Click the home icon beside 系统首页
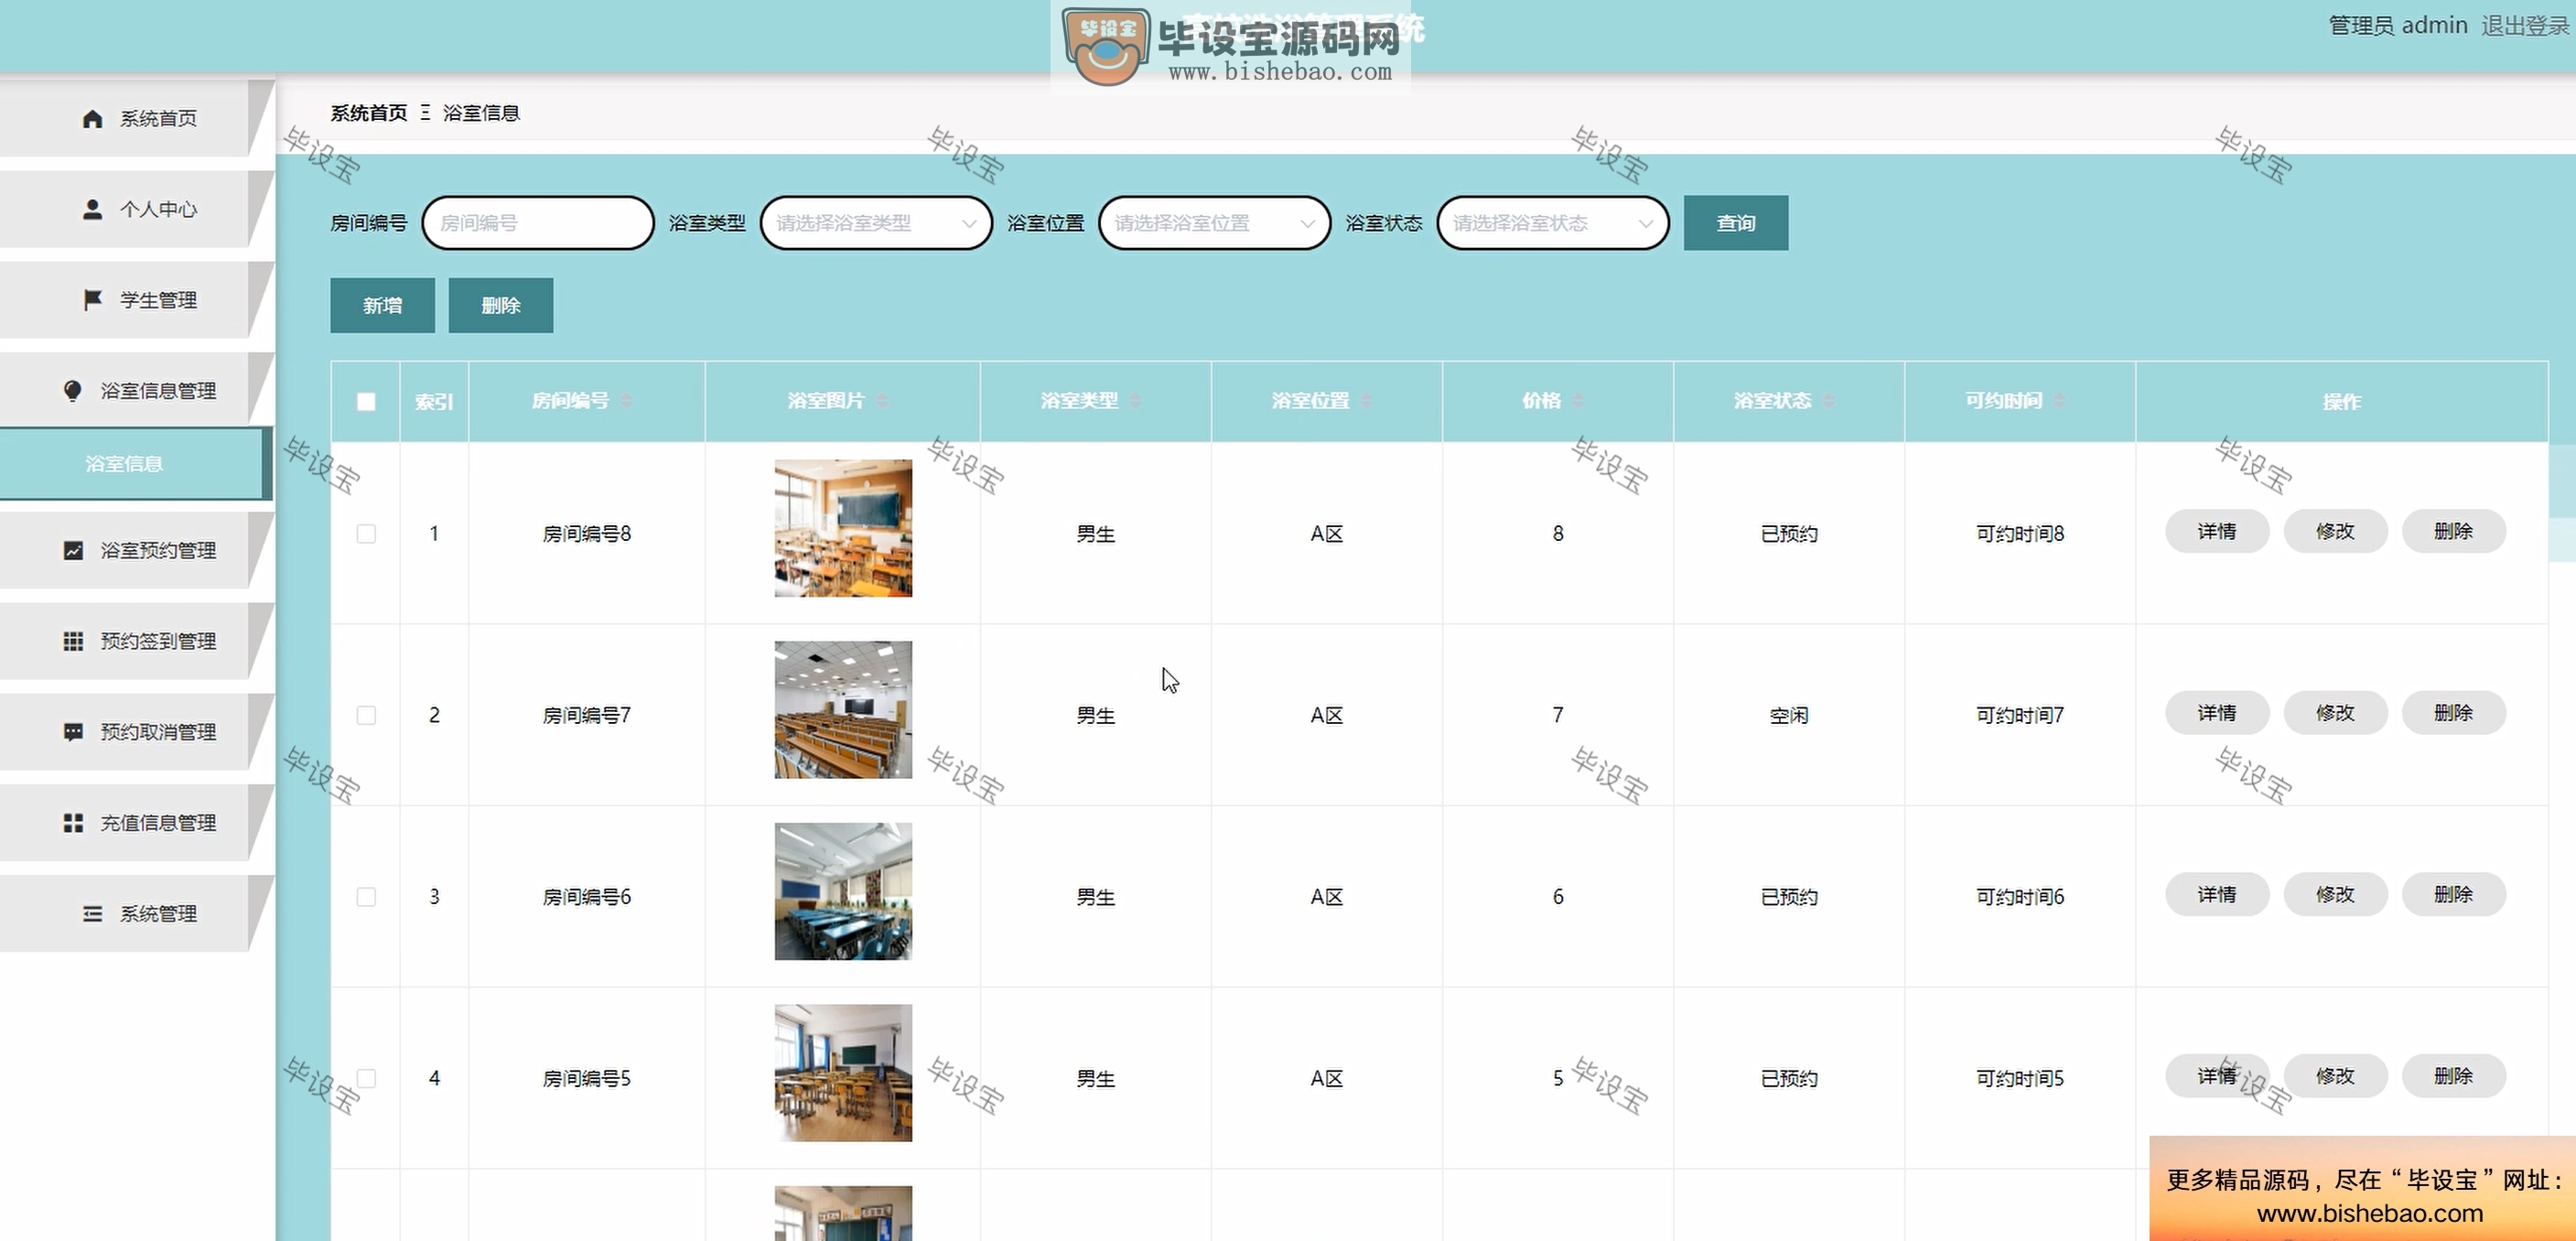The width and height of the screenshot is (2576, 1241). (x=92, y=119)
